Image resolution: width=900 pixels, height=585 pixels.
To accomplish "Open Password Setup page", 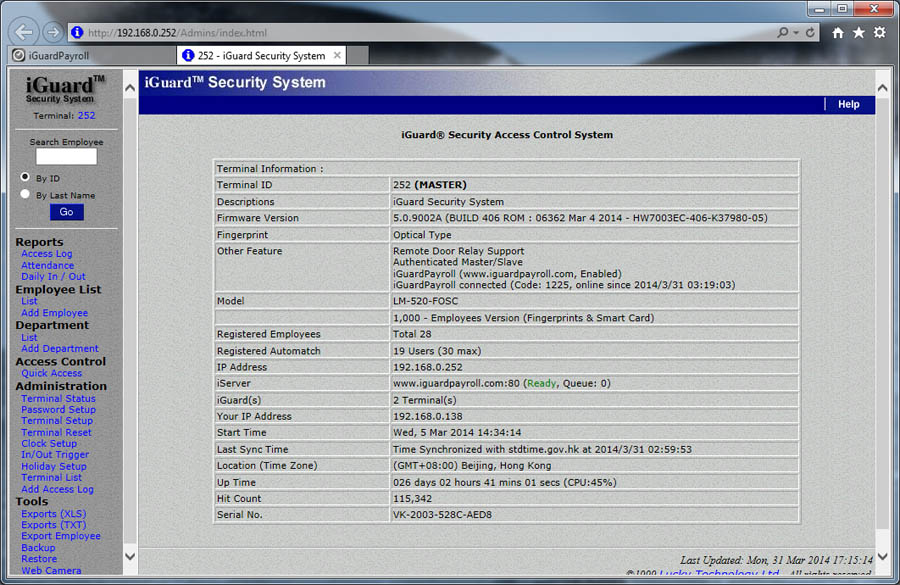I will tap(59, 409).
